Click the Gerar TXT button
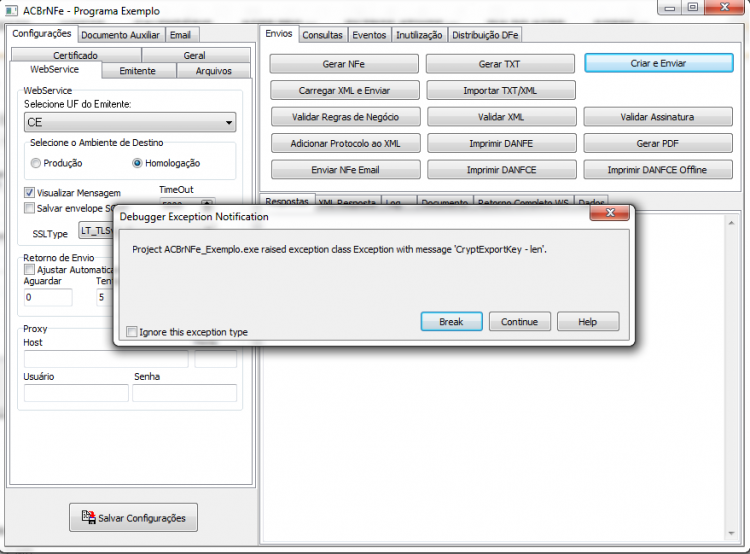The width and height of the screenshot is (750, 554). (500, 64)
